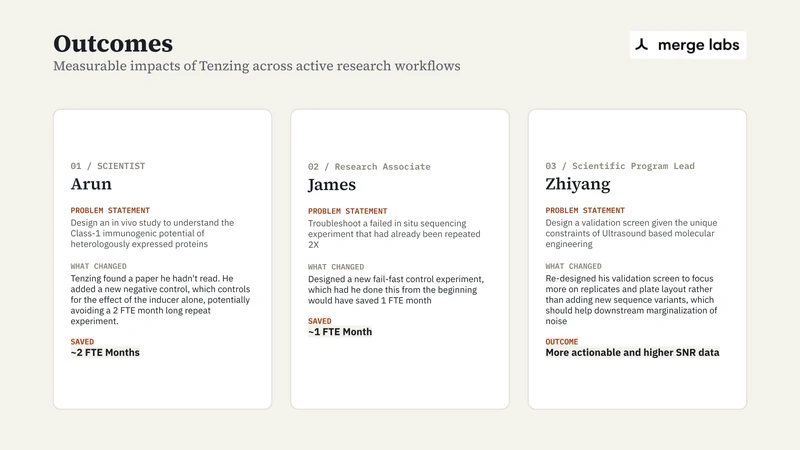Screen dimensions: 800x450
Task: Click Arun's in vivo study problem paragraph
Action: point(152,233)
